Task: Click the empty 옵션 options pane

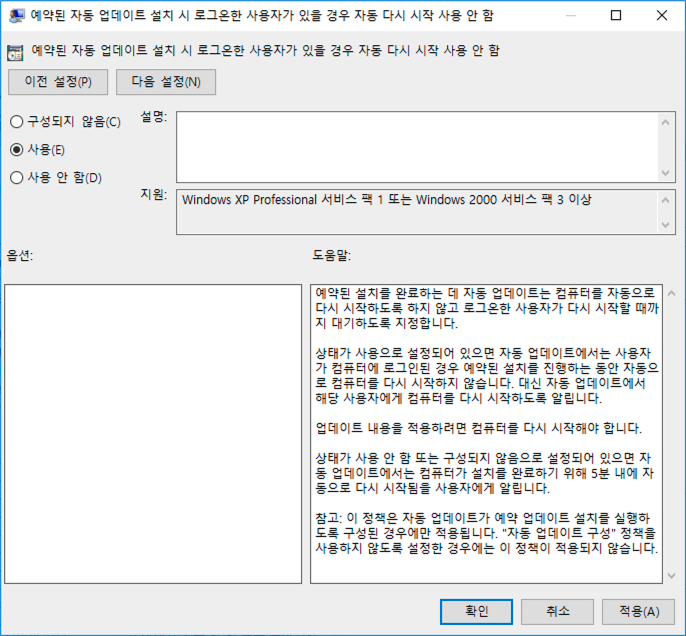Action: (x=153, y=434)
